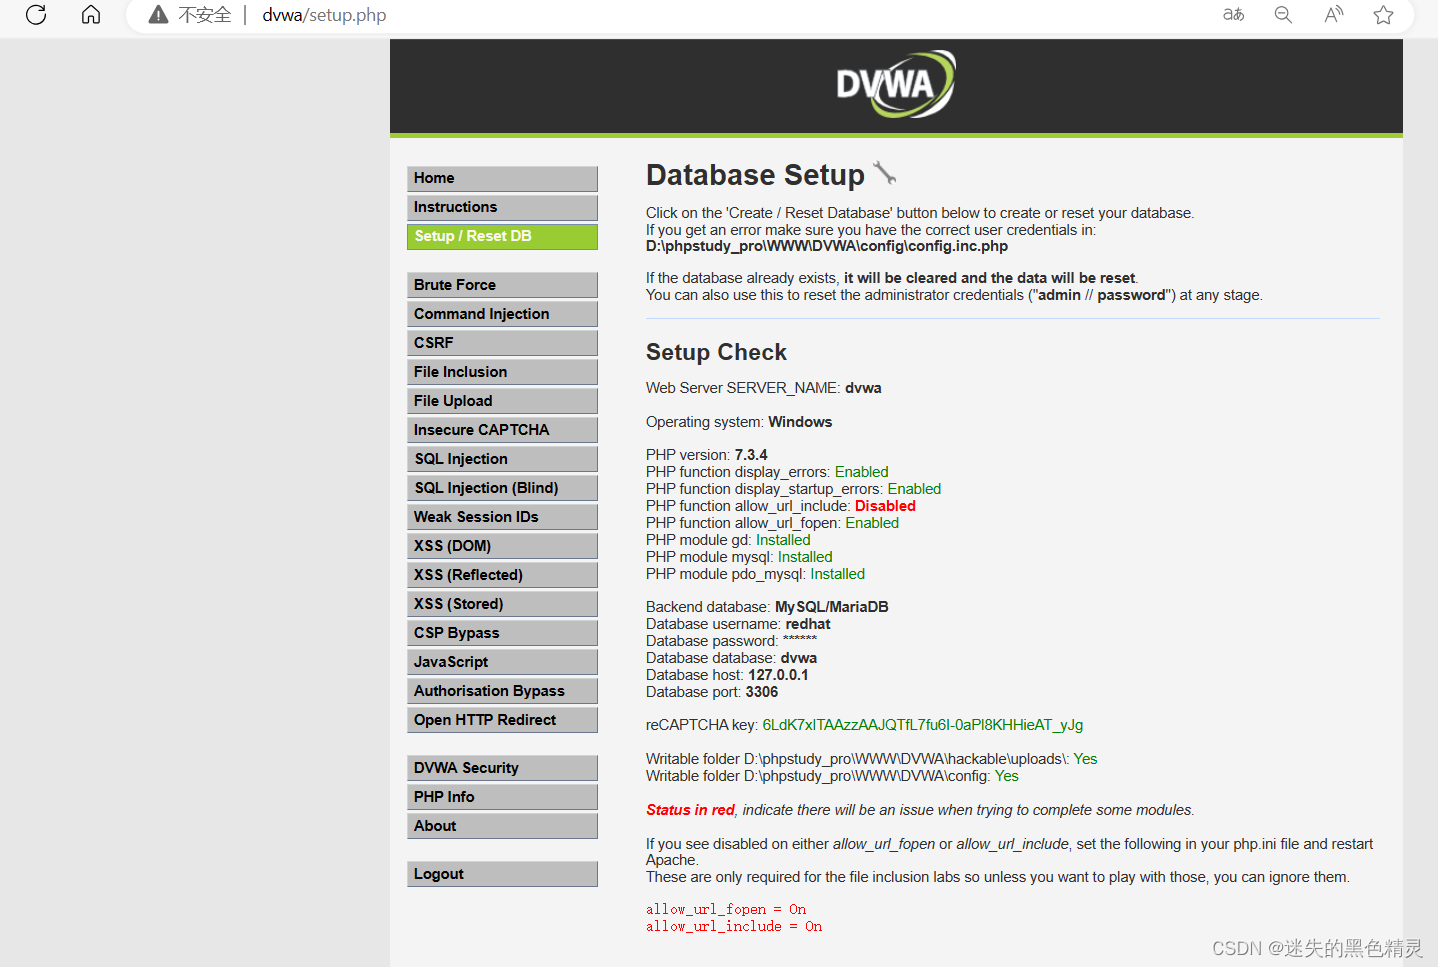The width and height of the screenshot is (1438, 967).
Task: Click the read aloud icon
Action: tap(1333, 15)
